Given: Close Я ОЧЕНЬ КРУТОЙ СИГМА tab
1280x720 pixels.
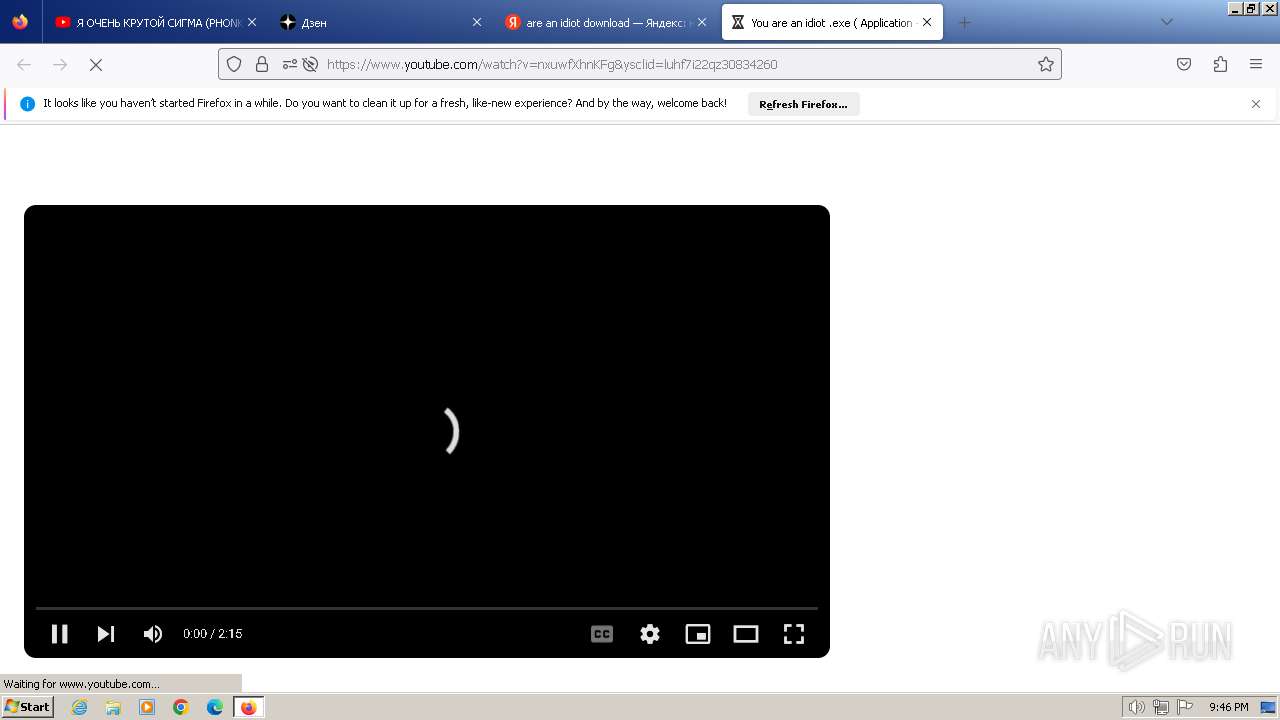Looking at the screenshot, I should coord(252,22).
